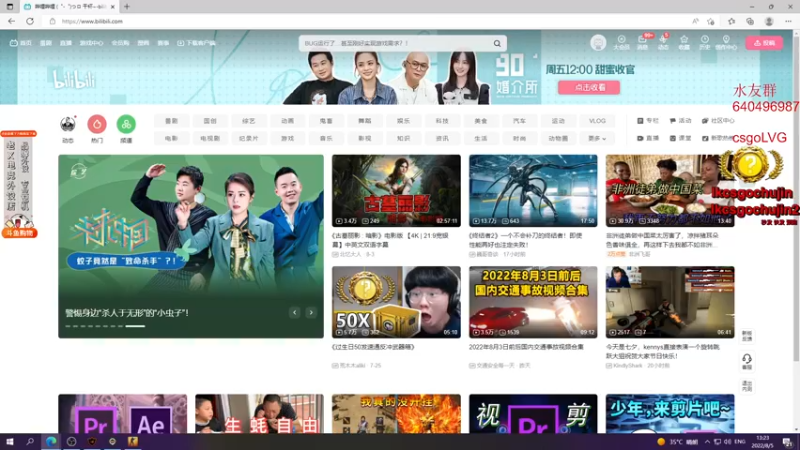Open the green 频道 channel icon
Screen dimensions: 800x450
point(126,124)
